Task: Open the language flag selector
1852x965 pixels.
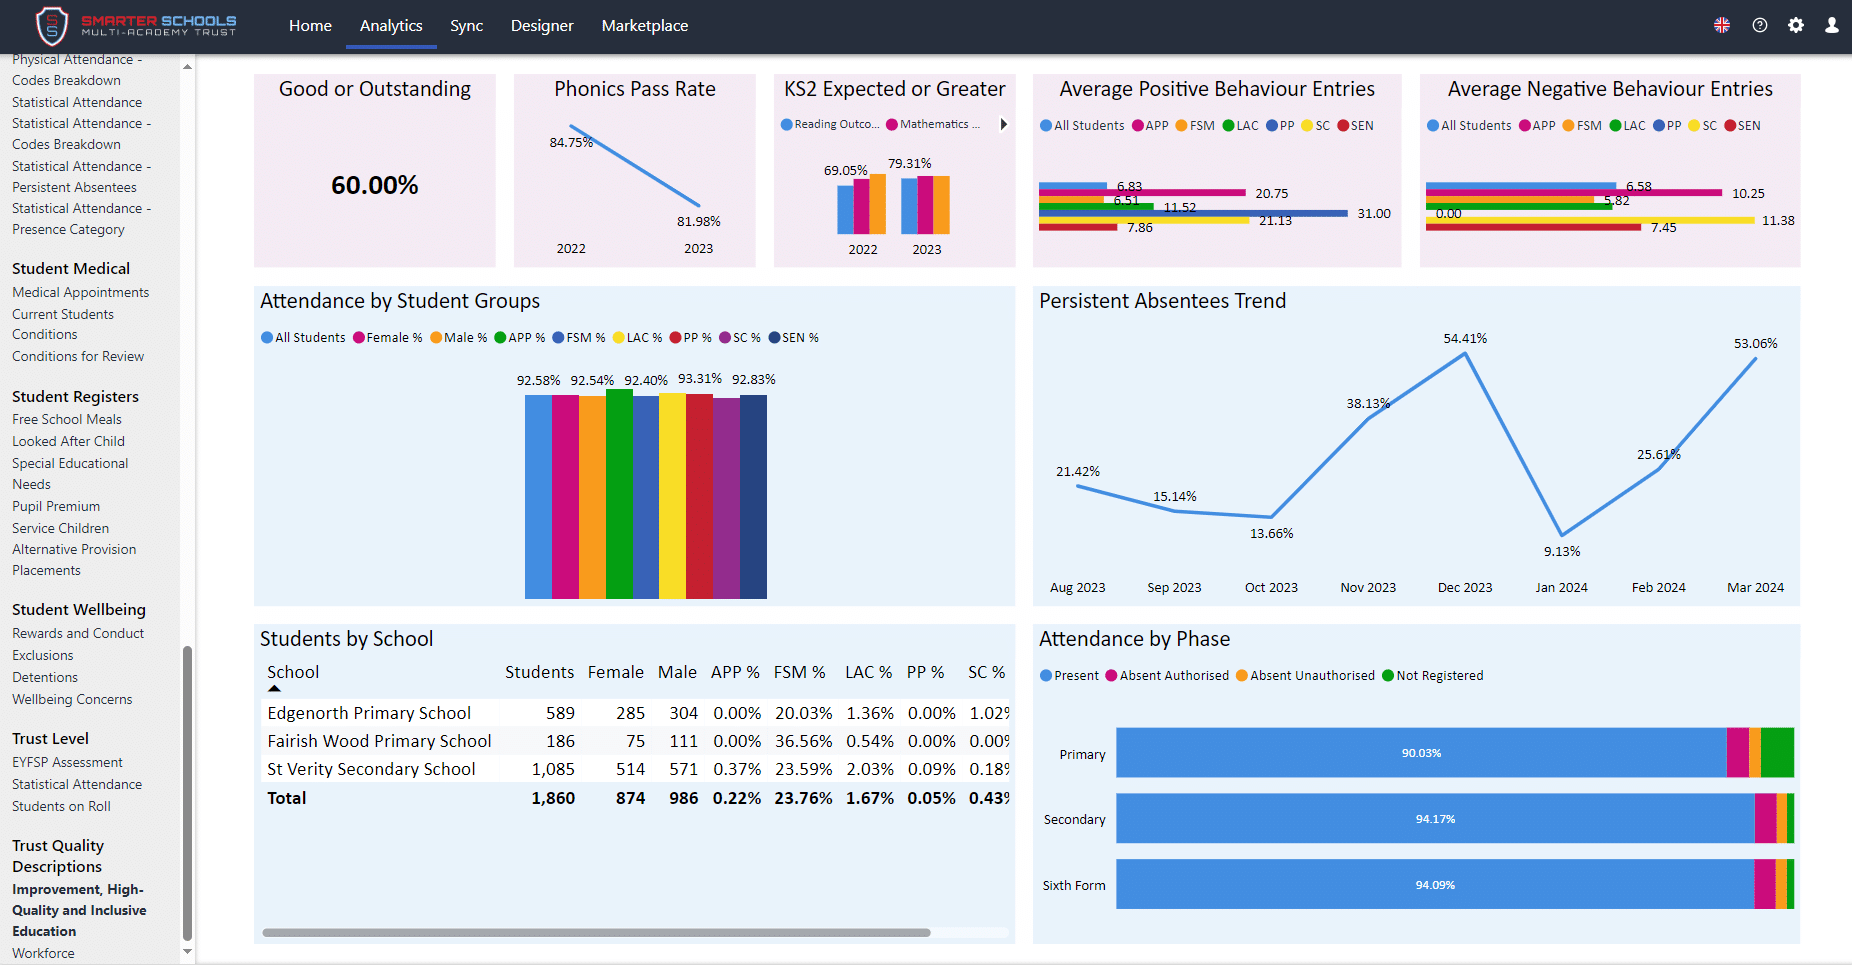Action: click(1722, 25)
